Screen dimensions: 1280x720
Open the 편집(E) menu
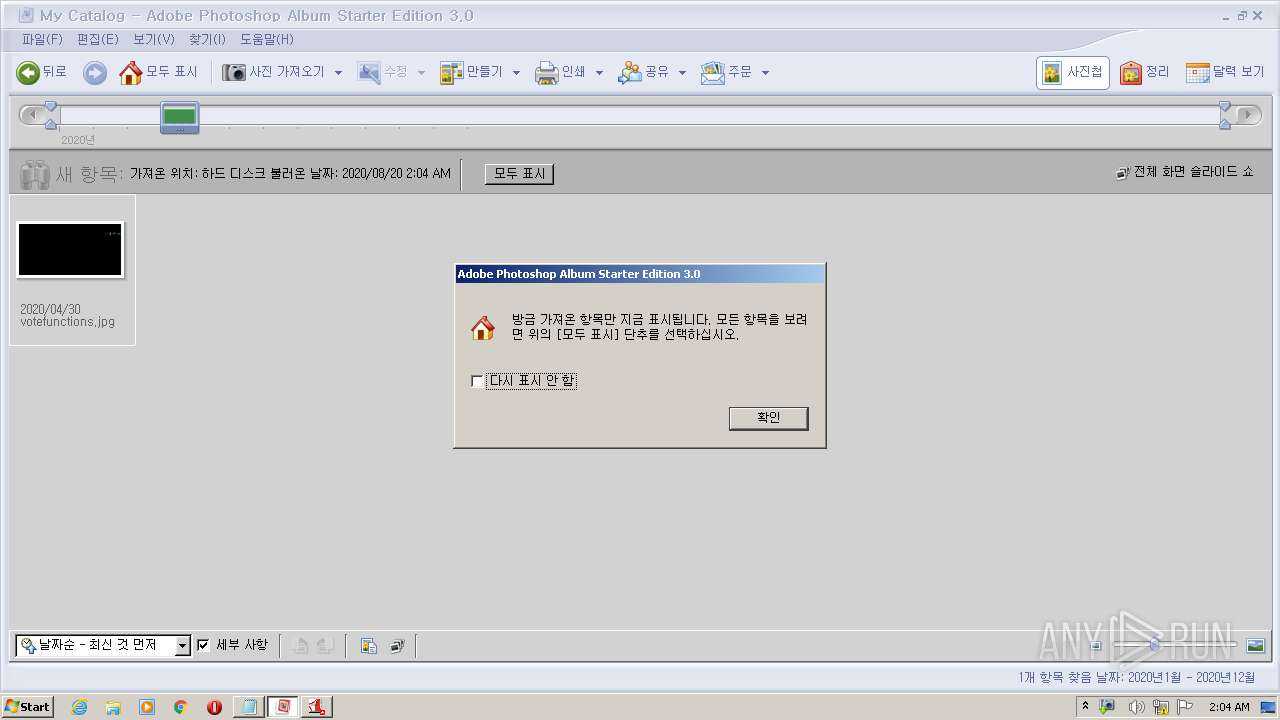[97, 39]
